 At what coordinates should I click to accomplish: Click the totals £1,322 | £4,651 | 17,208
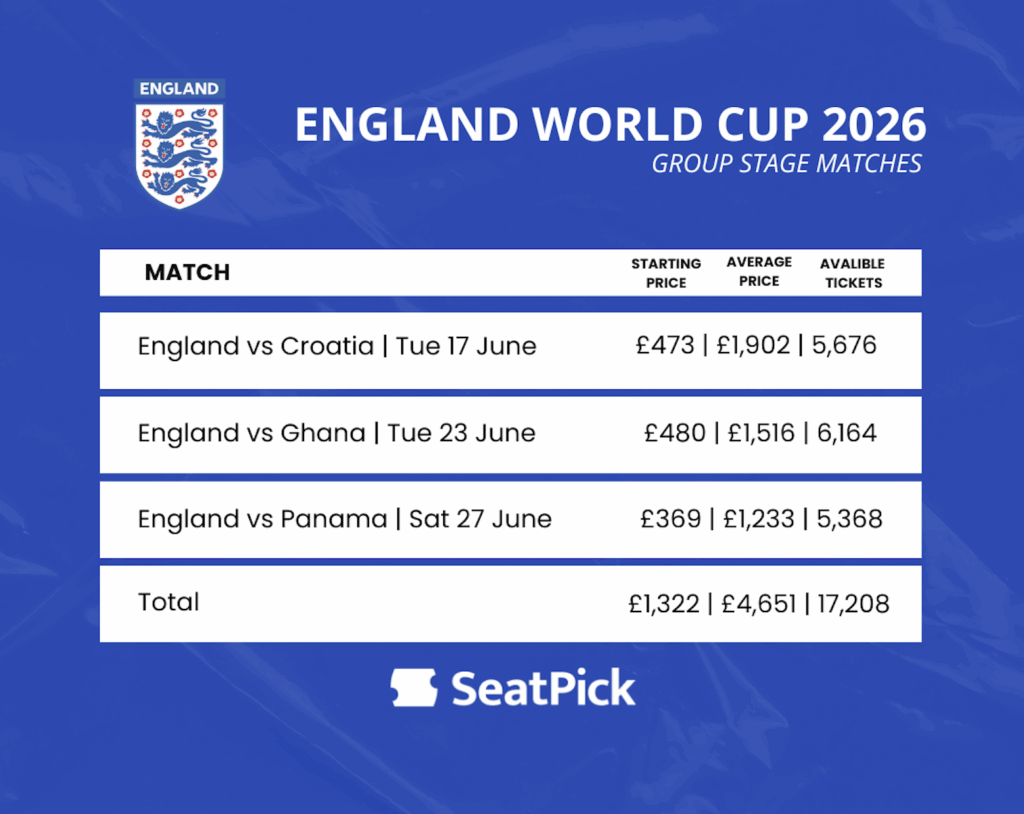pos(759,603)
